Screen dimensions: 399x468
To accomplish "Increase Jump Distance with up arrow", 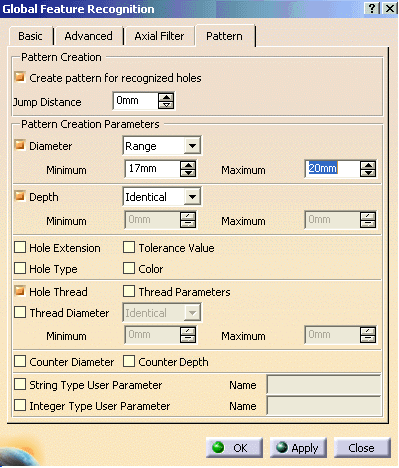I will coord(166,97).
